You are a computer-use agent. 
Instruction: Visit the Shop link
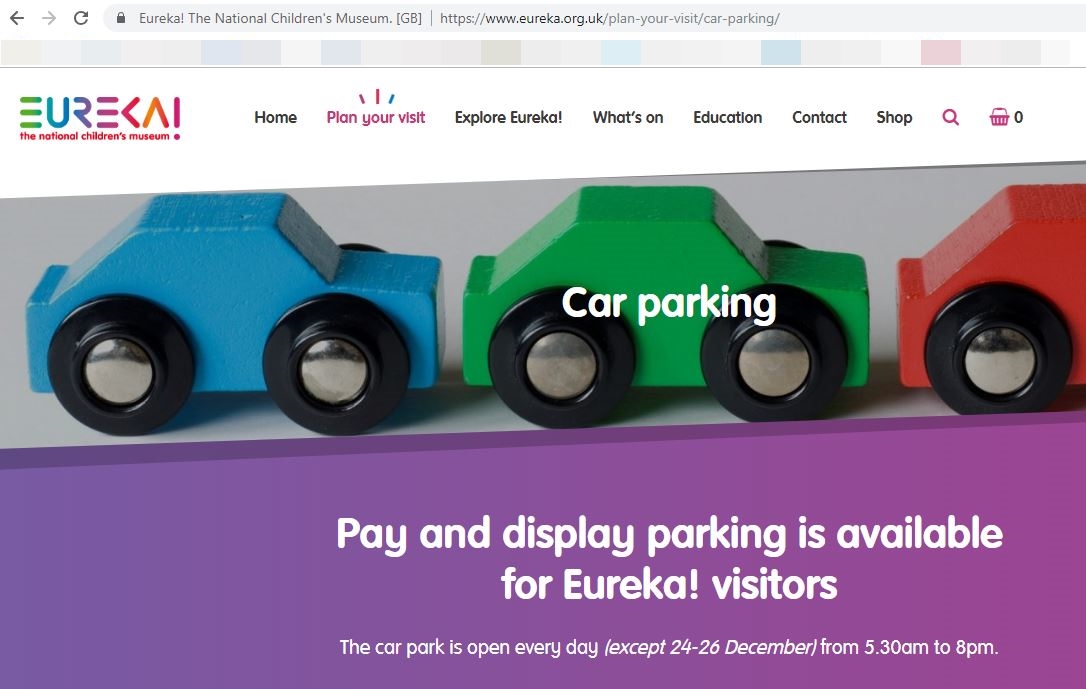coord(894,118)
